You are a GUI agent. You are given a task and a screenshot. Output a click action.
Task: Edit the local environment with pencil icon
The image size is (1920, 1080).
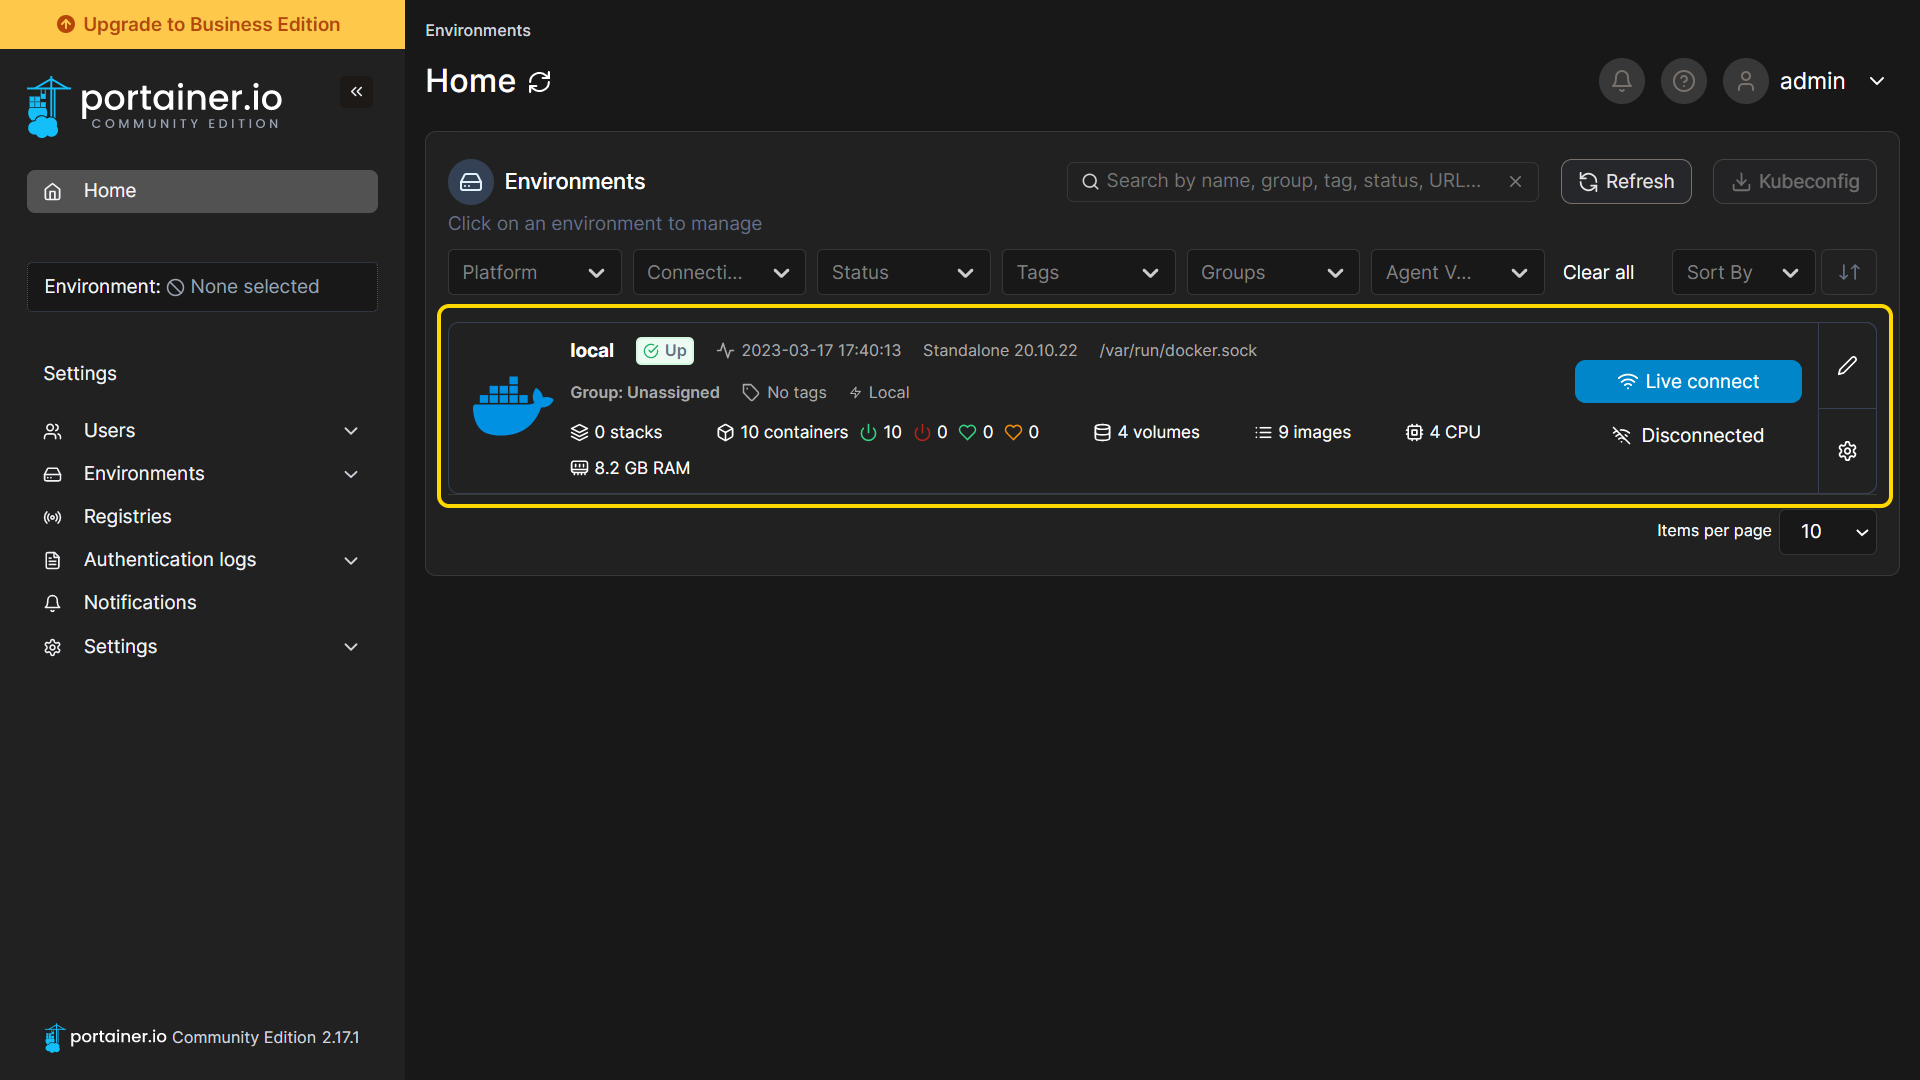[x=1847, y=366]
